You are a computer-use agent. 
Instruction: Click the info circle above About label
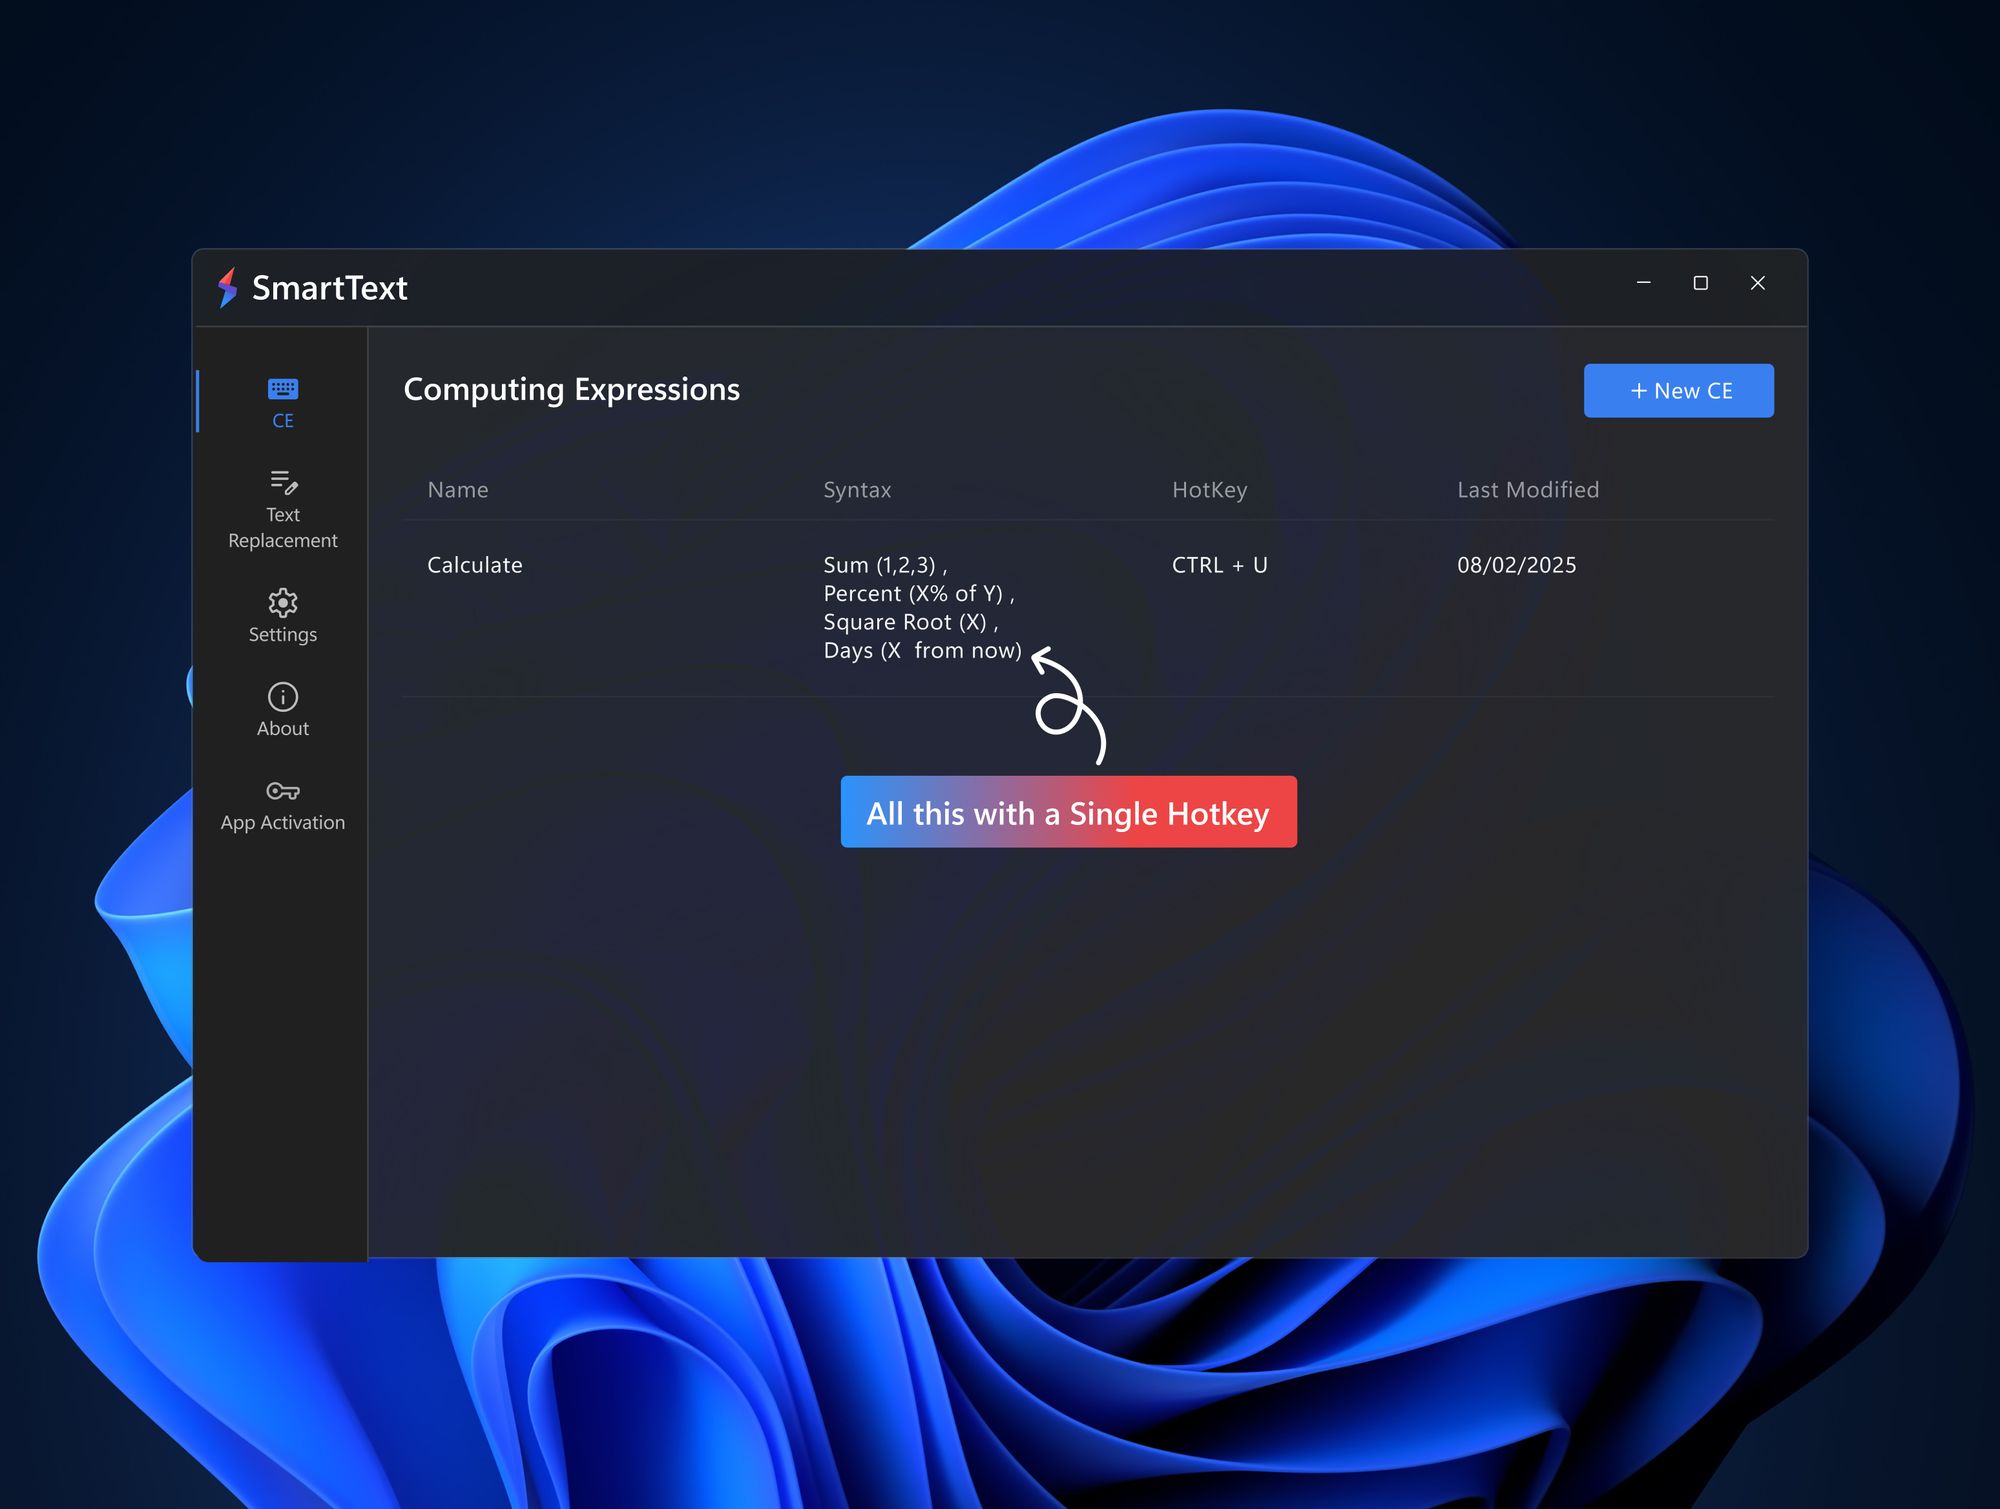coord(282,696)
